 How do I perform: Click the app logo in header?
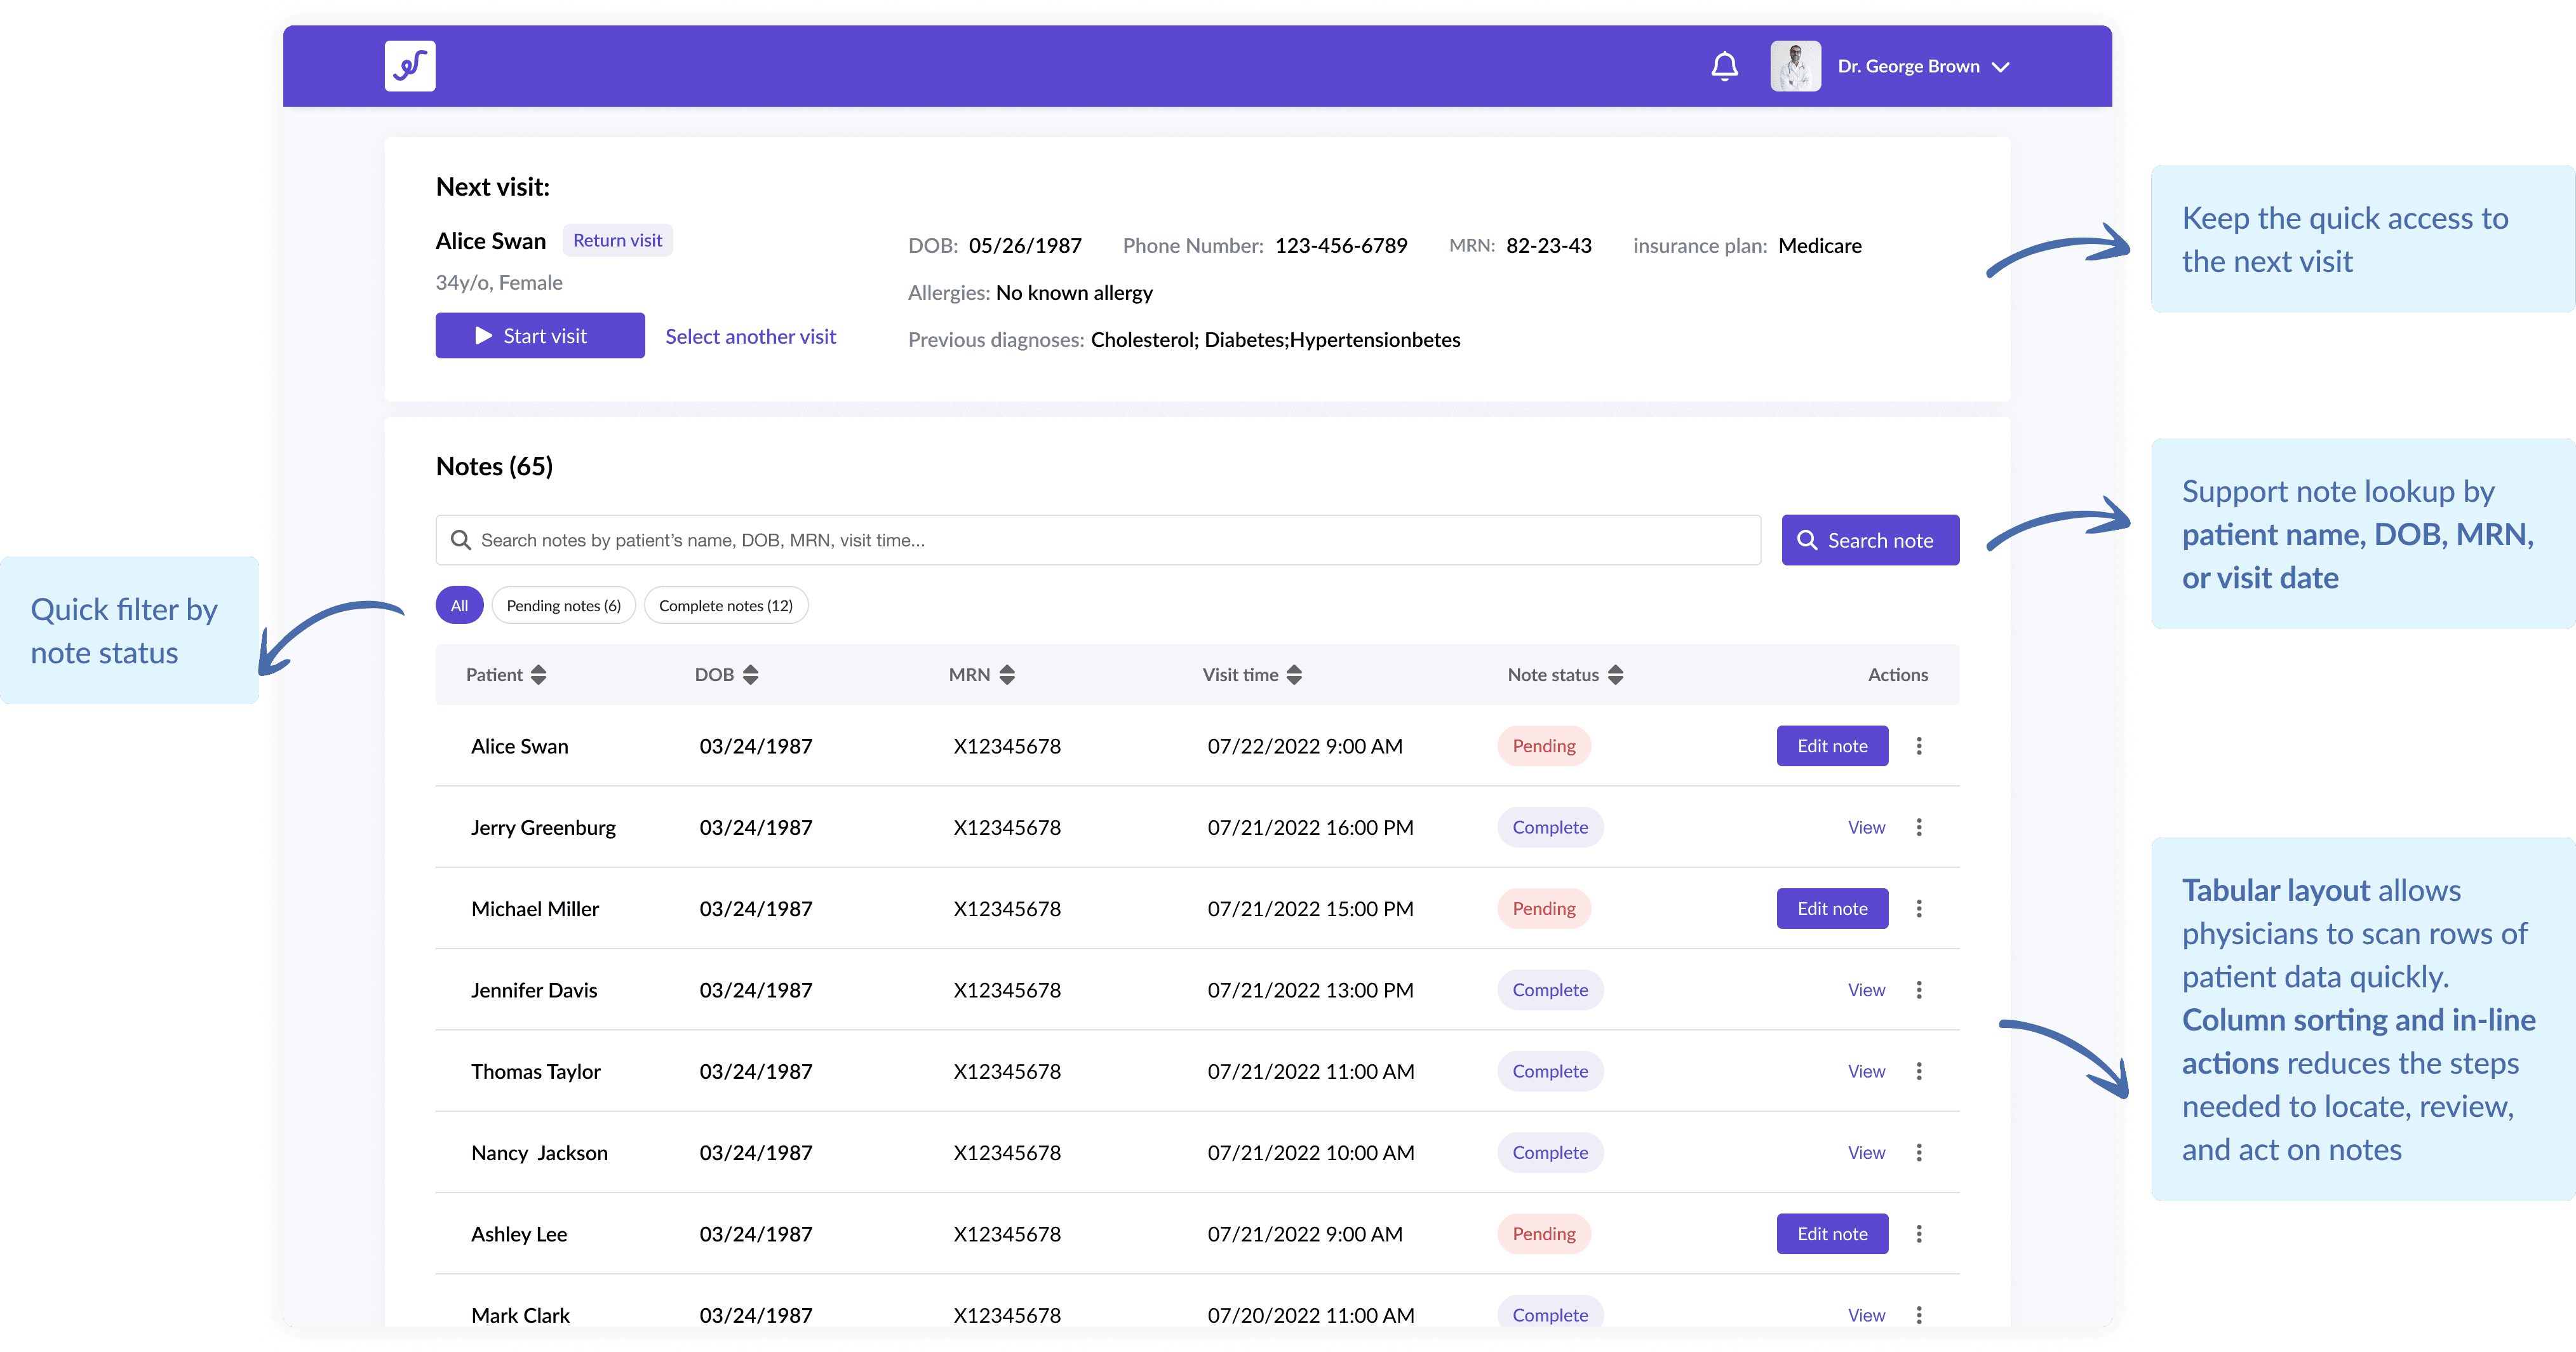click(x=410, y=66)
